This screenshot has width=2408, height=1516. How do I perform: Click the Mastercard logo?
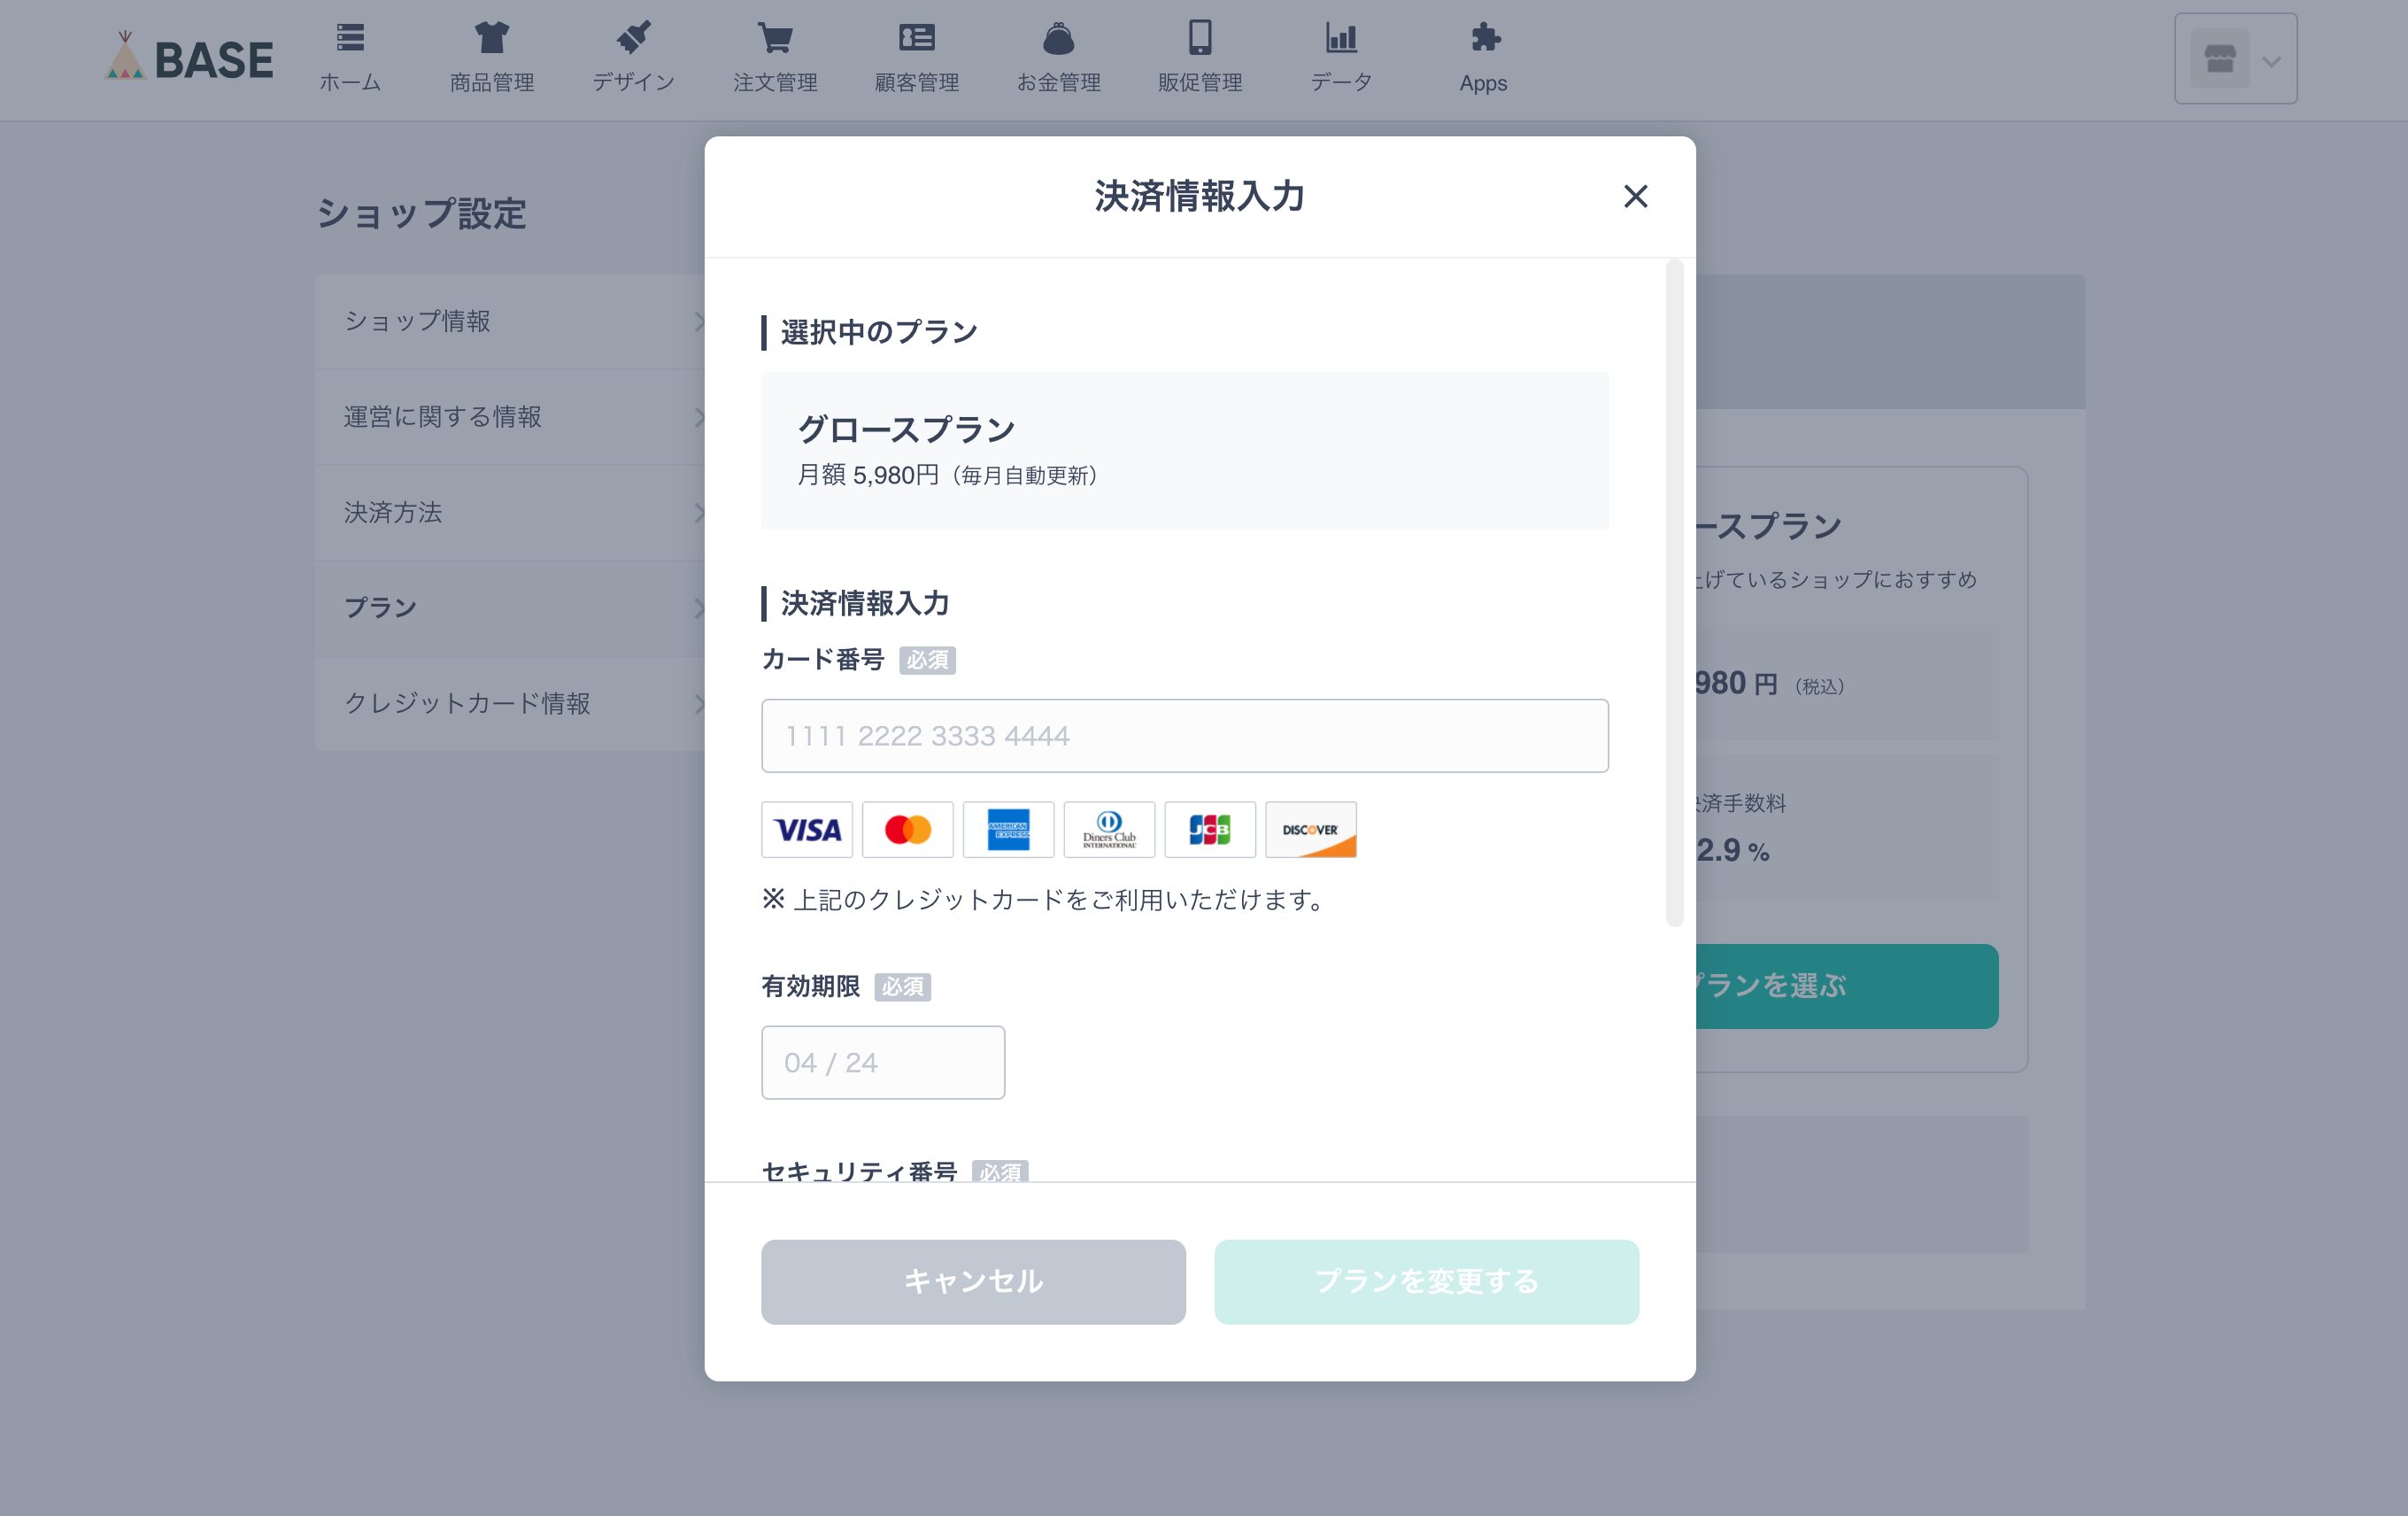[x=908, y=829]
